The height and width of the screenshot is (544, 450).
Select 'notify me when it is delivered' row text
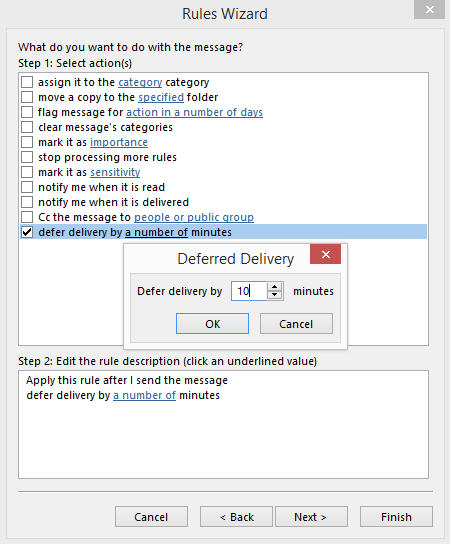pos(113,202)
